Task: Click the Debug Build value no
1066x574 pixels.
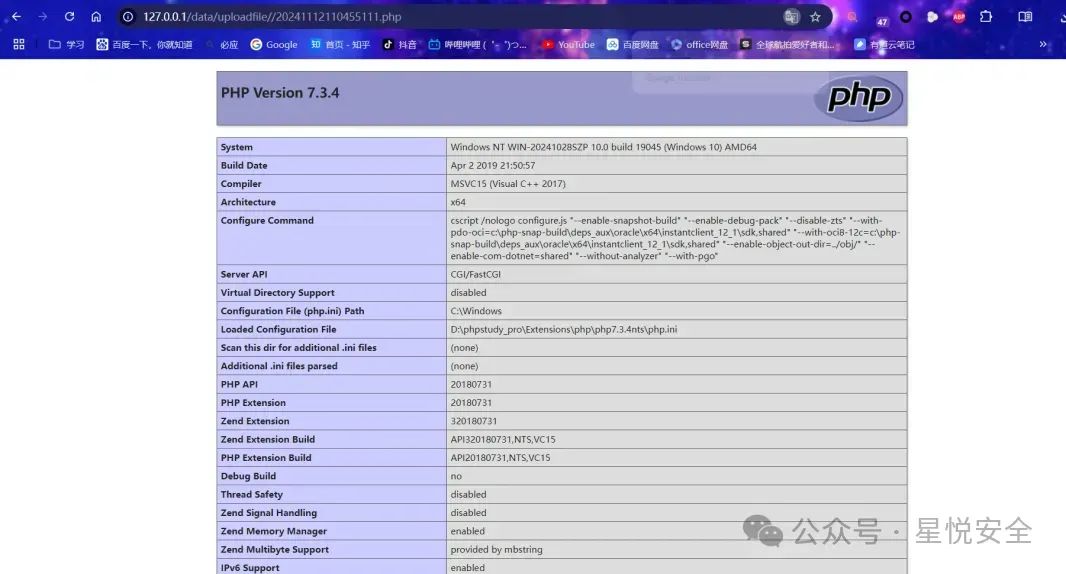Action: [x=455, y=476]
